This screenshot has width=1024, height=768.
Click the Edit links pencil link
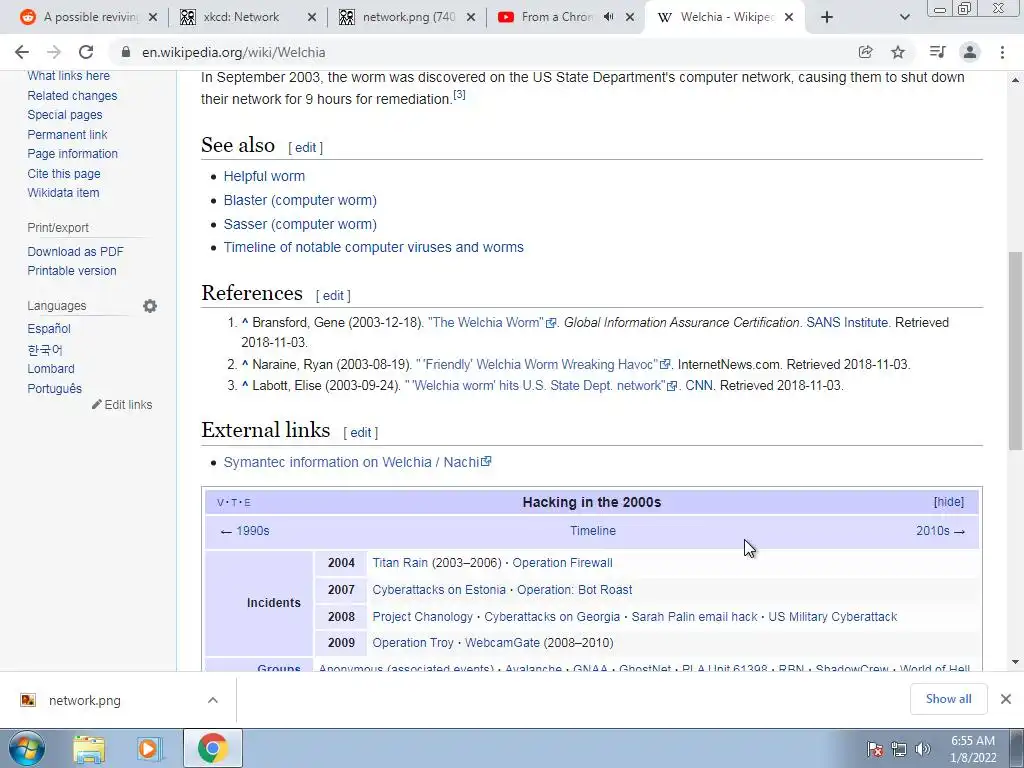coord(122,405)
